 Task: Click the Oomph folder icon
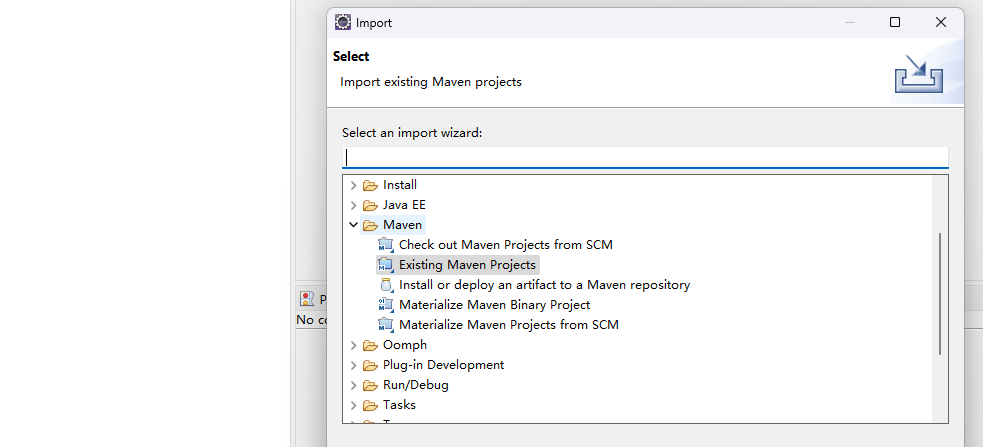(371, 345)
